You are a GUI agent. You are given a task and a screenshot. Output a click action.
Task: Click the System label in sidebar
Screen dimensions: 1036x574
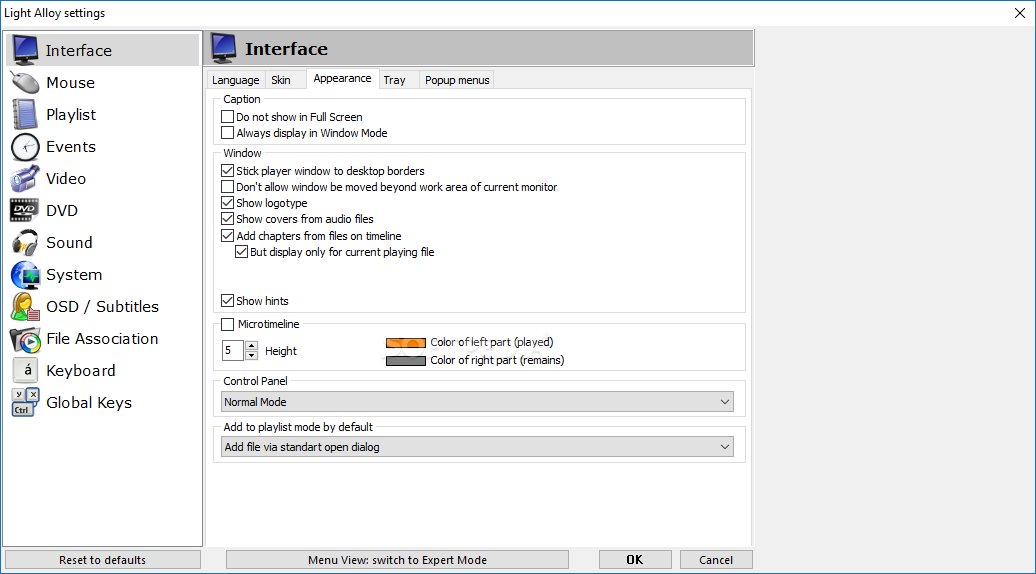point(74,275)
